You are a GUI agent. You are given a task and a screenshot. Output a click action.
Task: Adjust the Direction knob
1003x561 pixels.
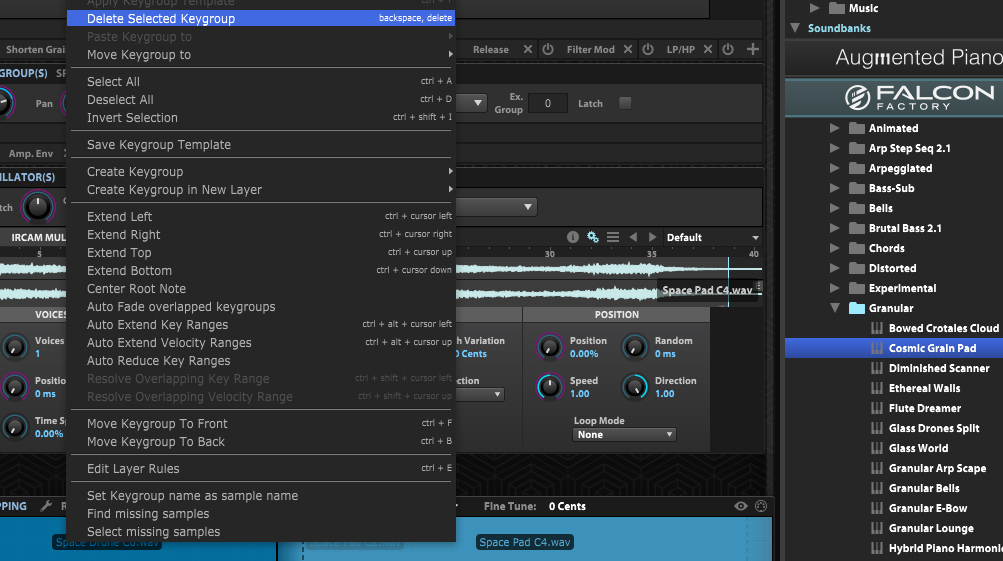click(635, 387)
